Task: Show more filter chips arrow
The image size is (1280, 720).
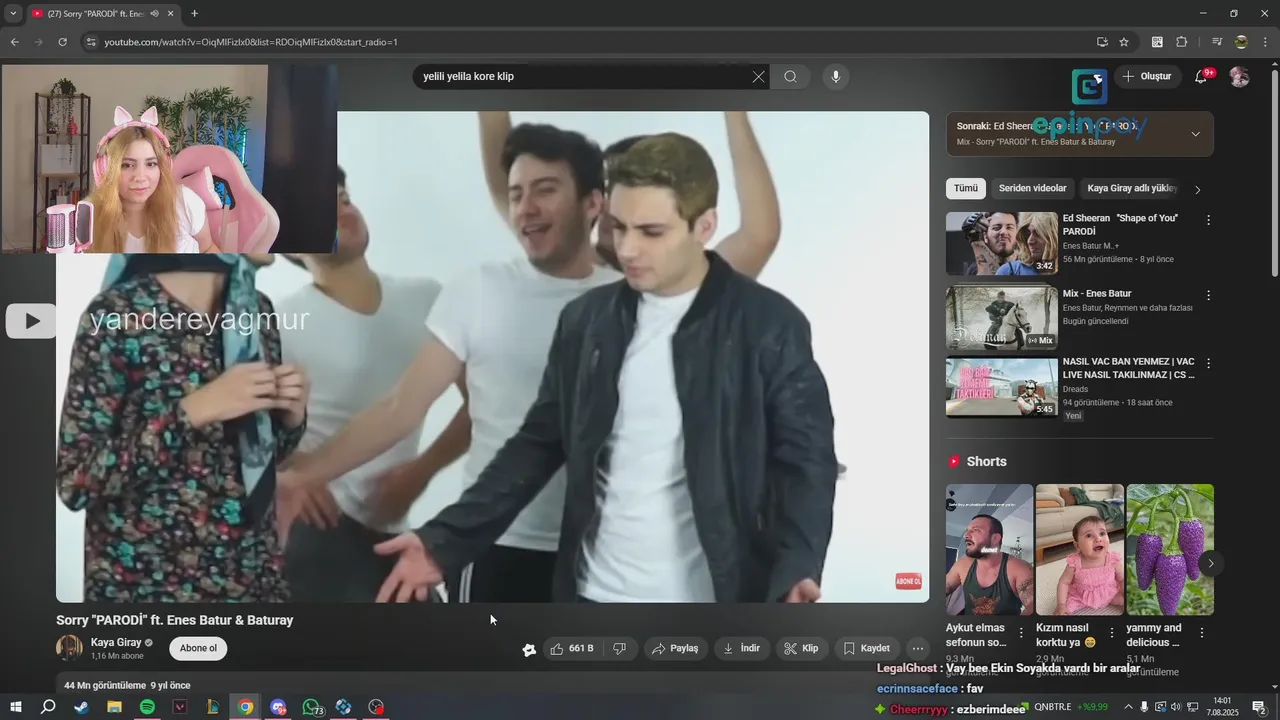Action: point(1198,189)
